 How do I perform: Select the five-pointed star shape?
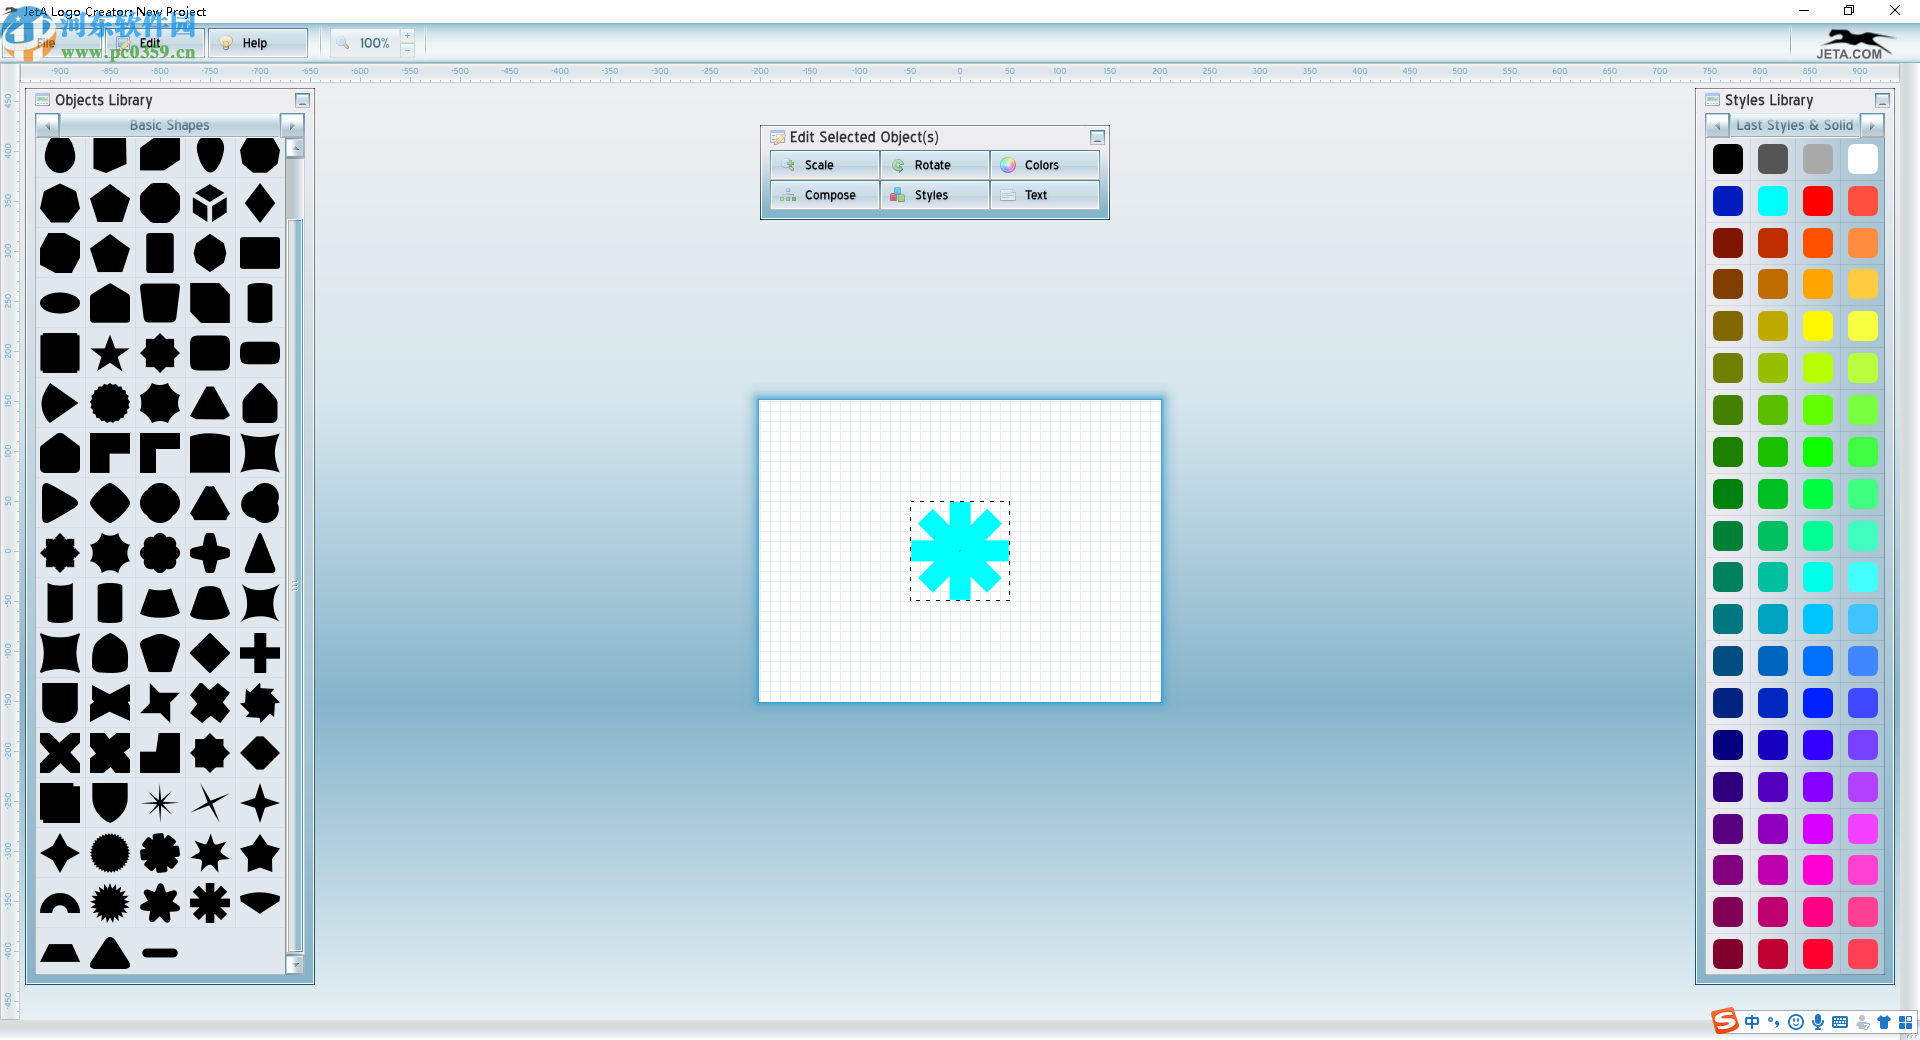[x=110, y=353]
